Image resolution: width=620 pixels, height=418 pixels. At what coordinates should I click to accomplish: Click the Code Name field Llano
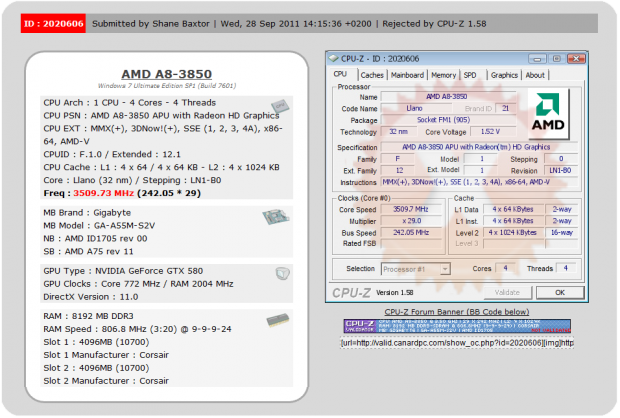414,108
